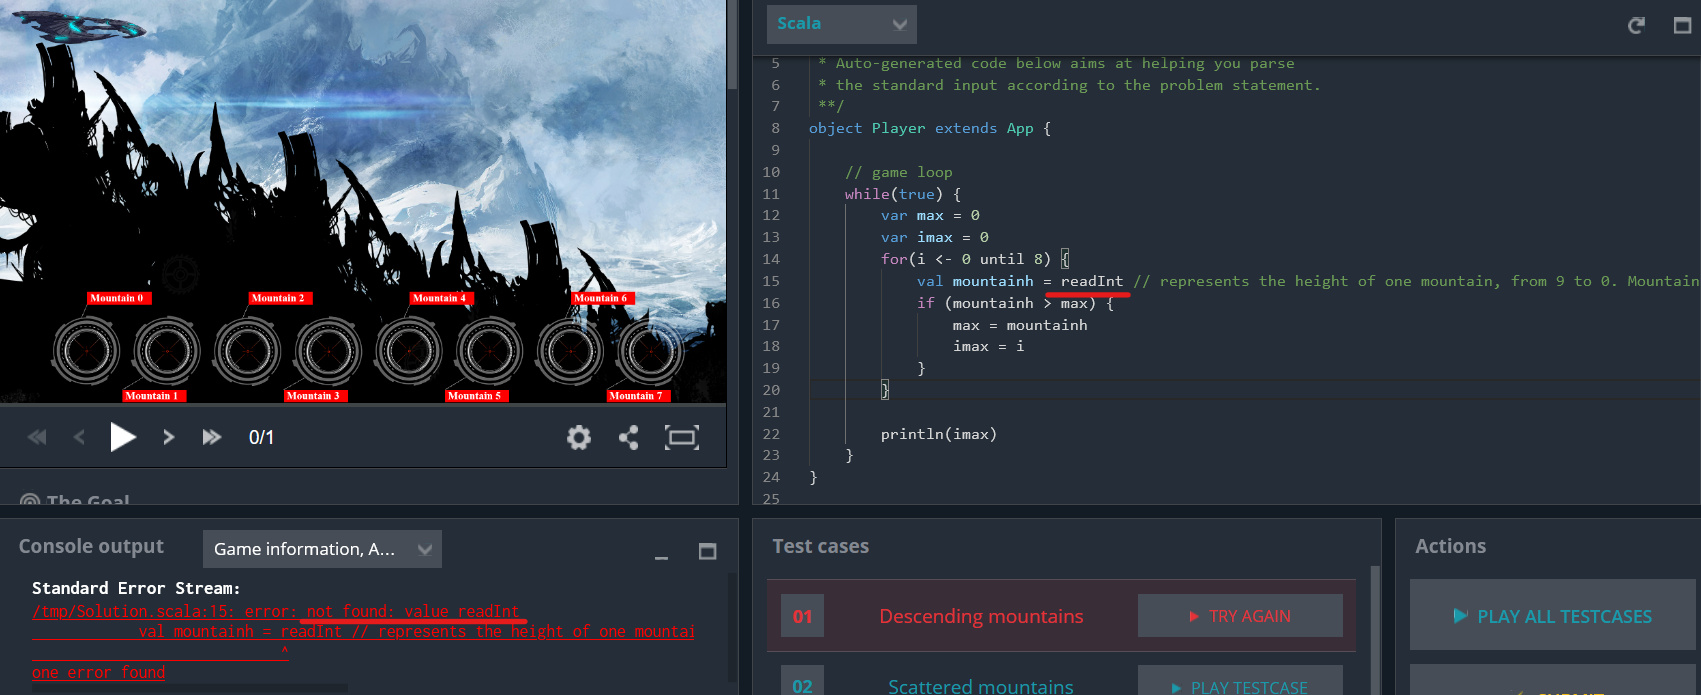Maximize the code editor panel

1682,25
